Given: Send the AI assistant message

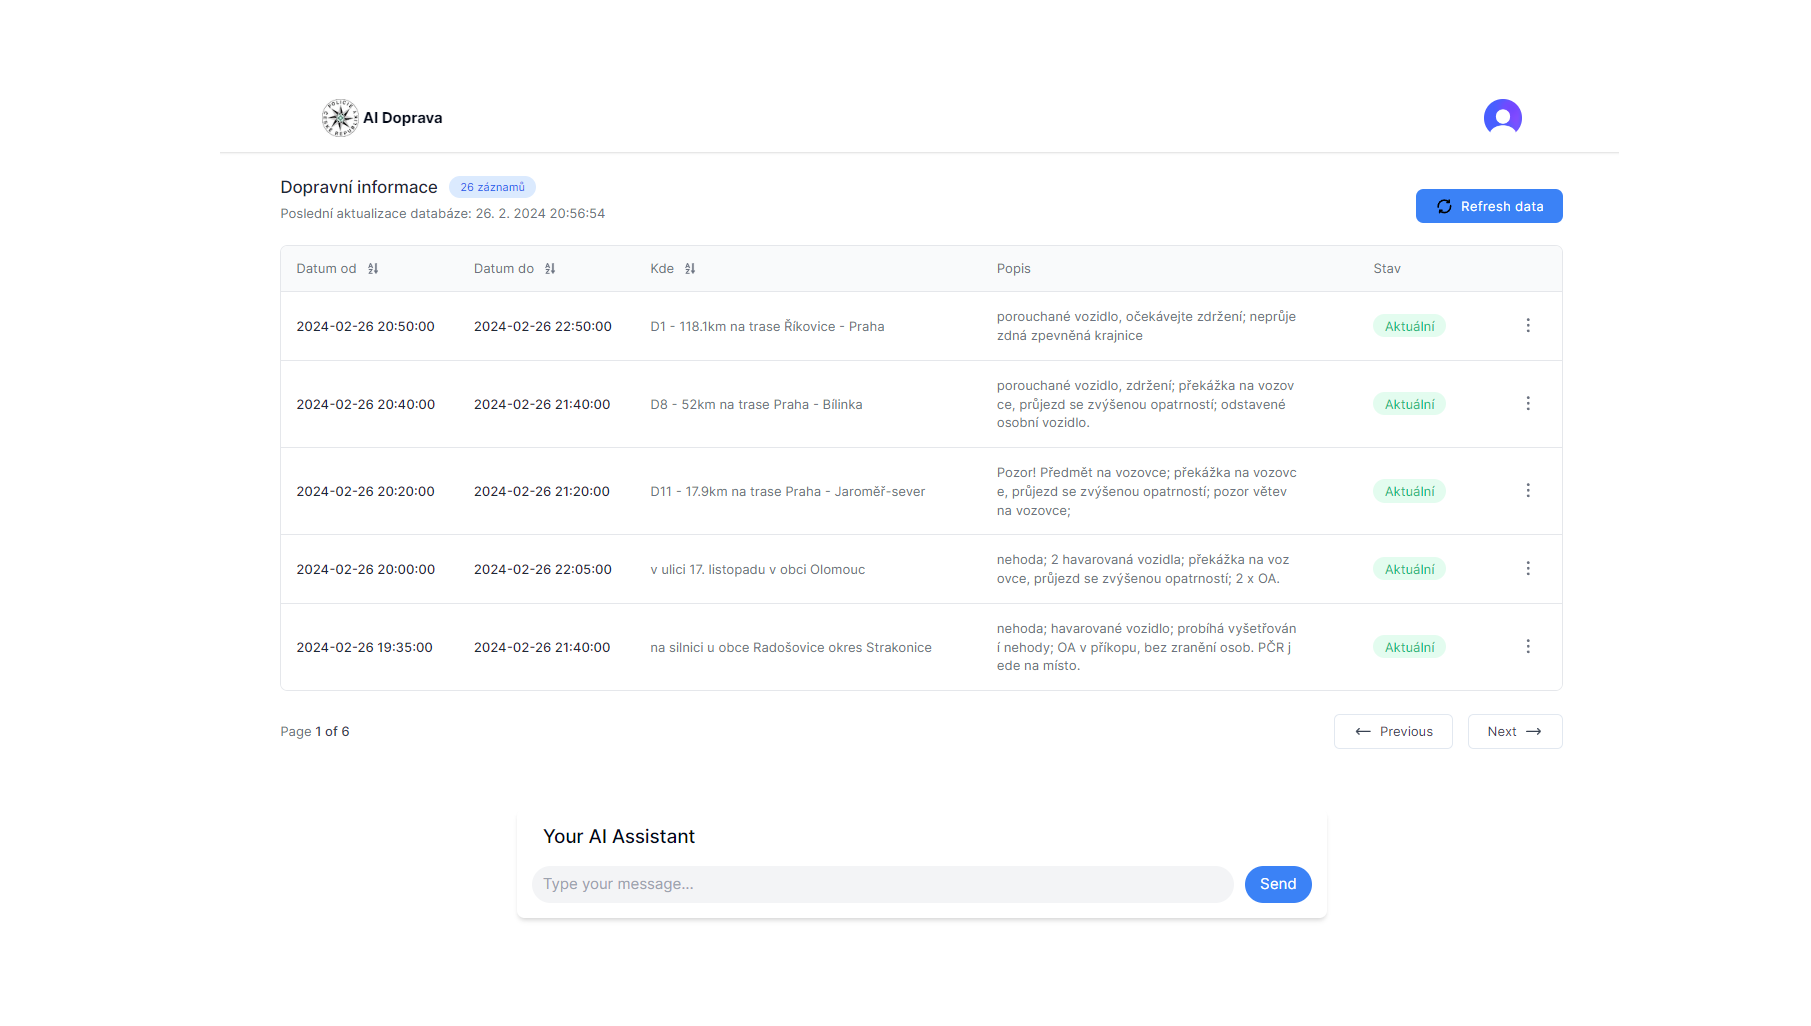Looking at the screenshot, I should click(1277, 884).
